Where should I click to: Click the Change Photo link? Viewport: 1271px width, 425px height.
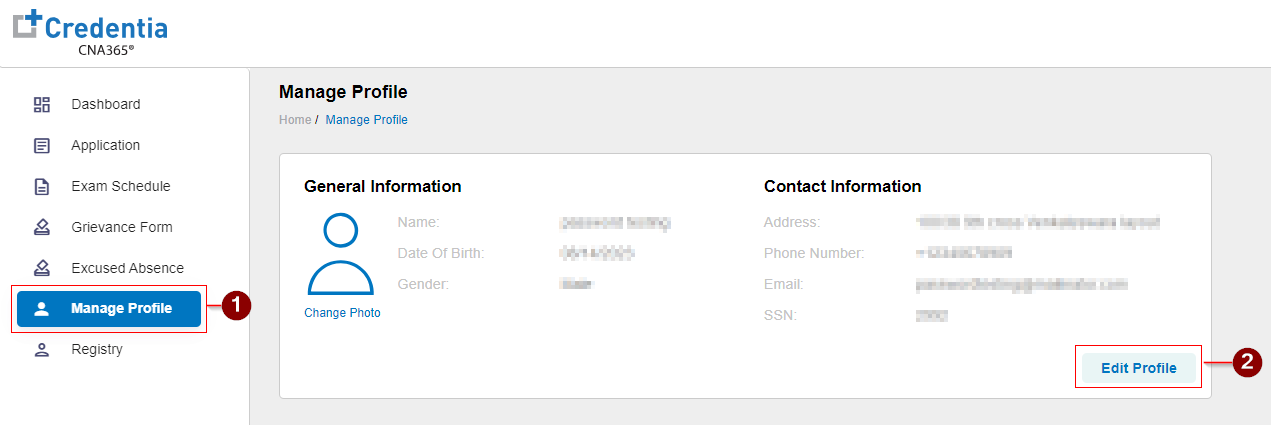point(342,313)
